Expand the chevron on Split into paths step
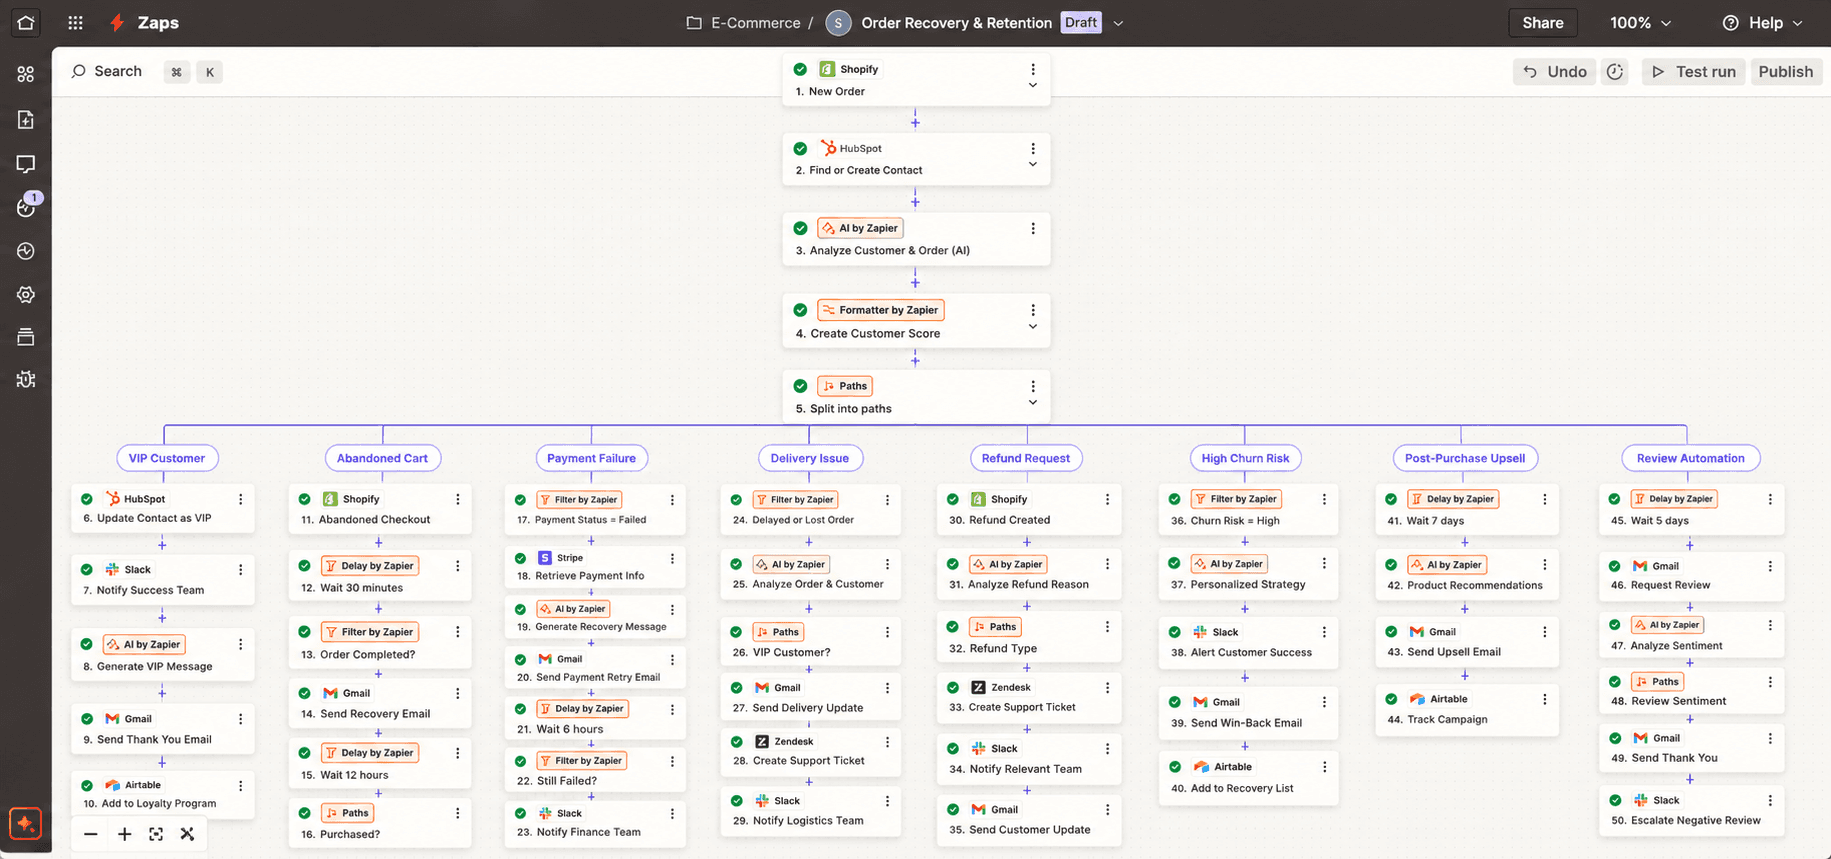 1033,403
